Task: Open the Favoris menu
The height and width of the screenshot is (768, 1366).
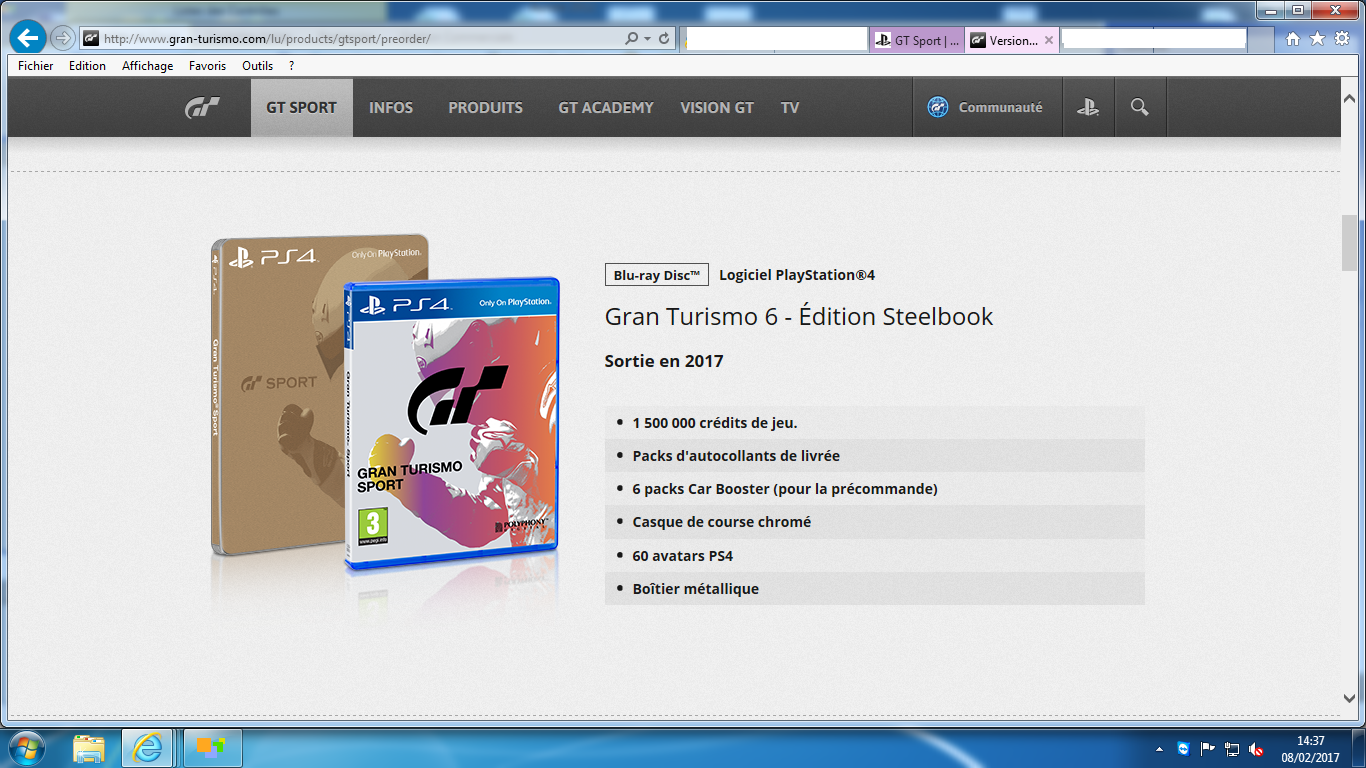Action: [207, 66]
